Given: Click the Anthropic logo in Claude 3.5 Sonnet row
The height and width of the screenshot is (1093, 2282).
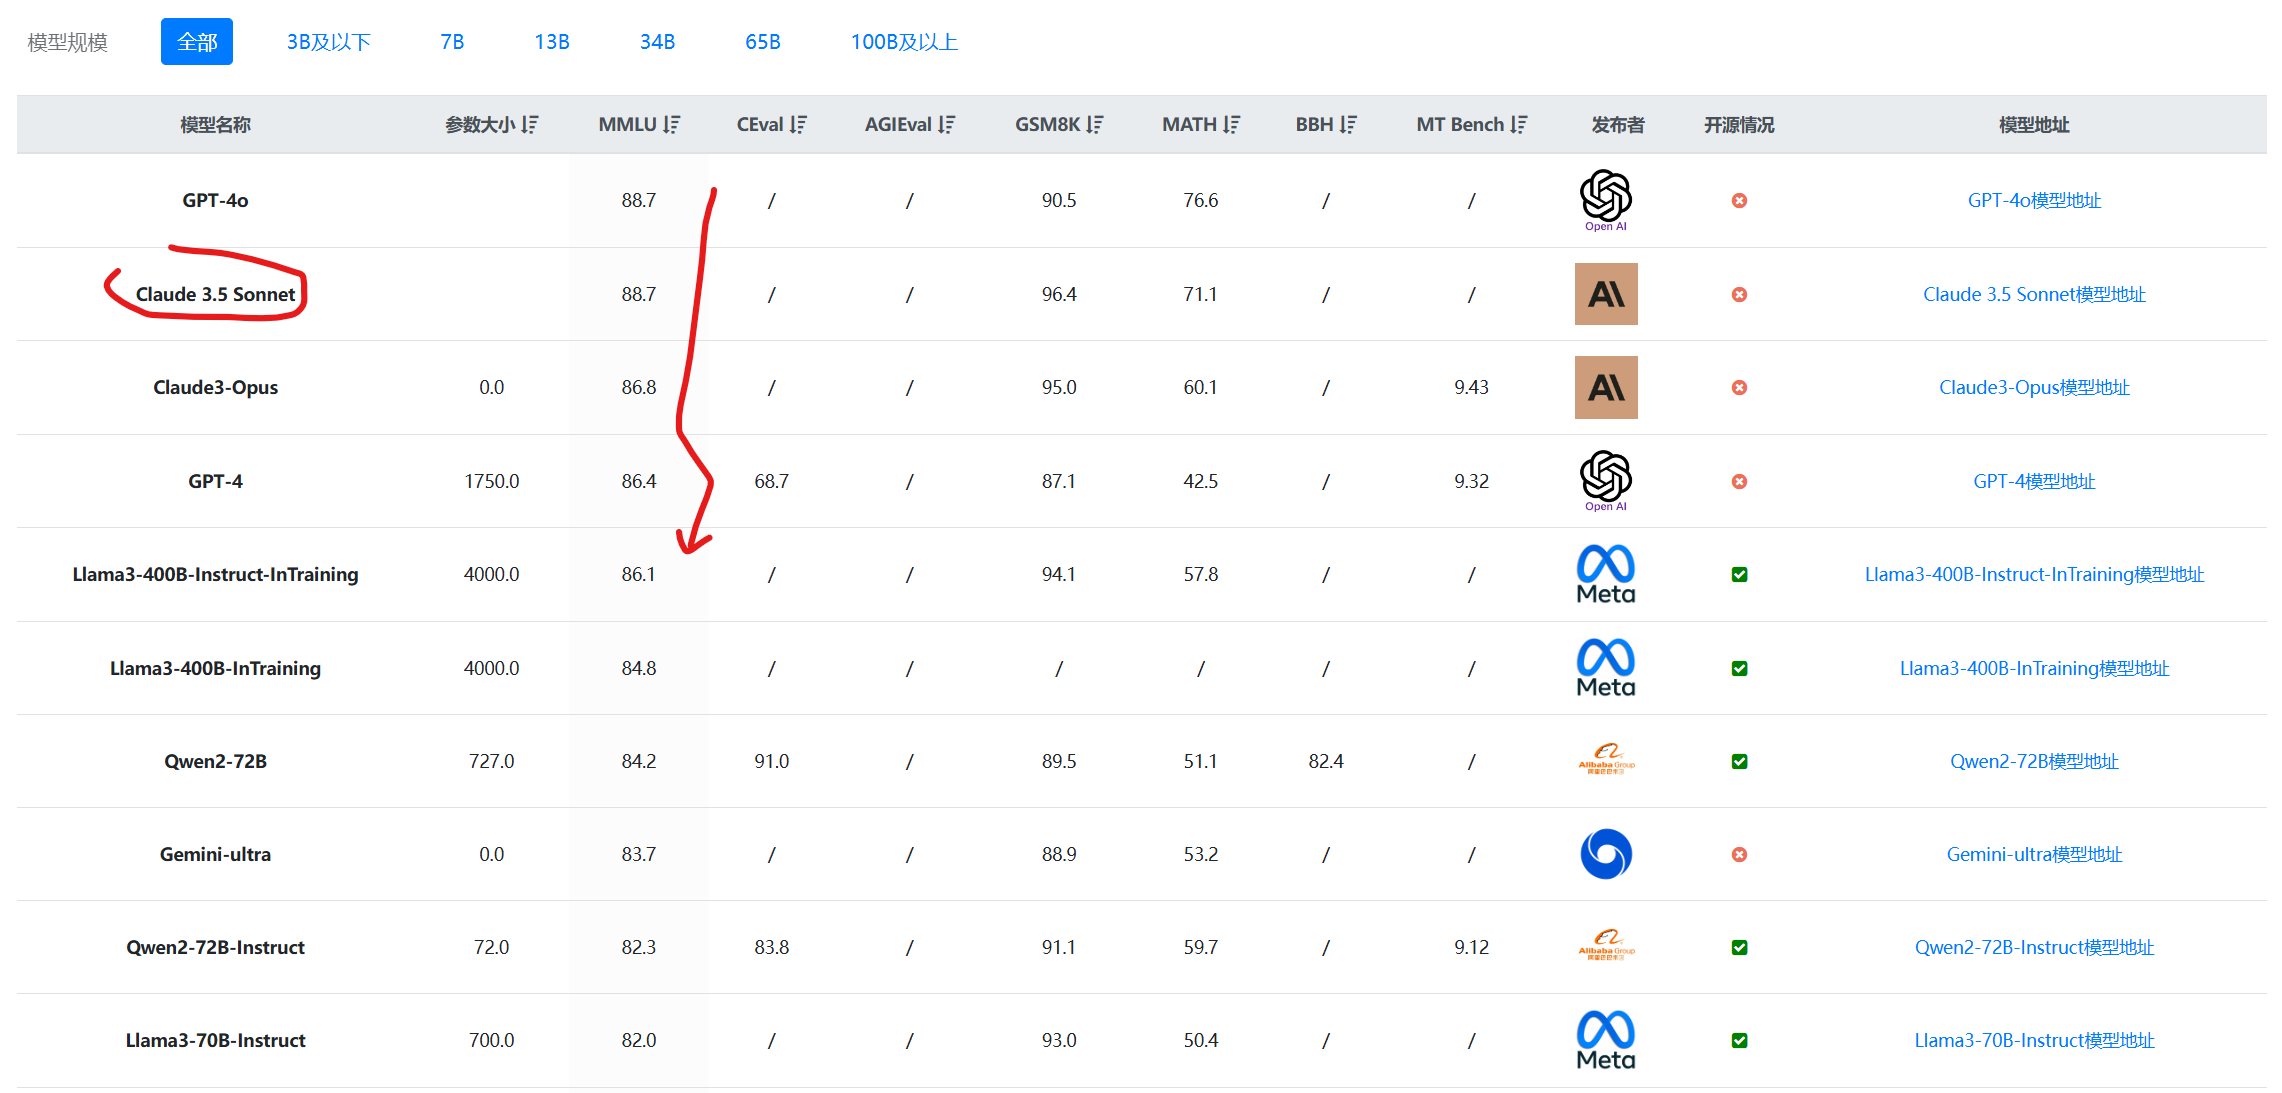Looking at the screenshot, I should click(1606, 294).
